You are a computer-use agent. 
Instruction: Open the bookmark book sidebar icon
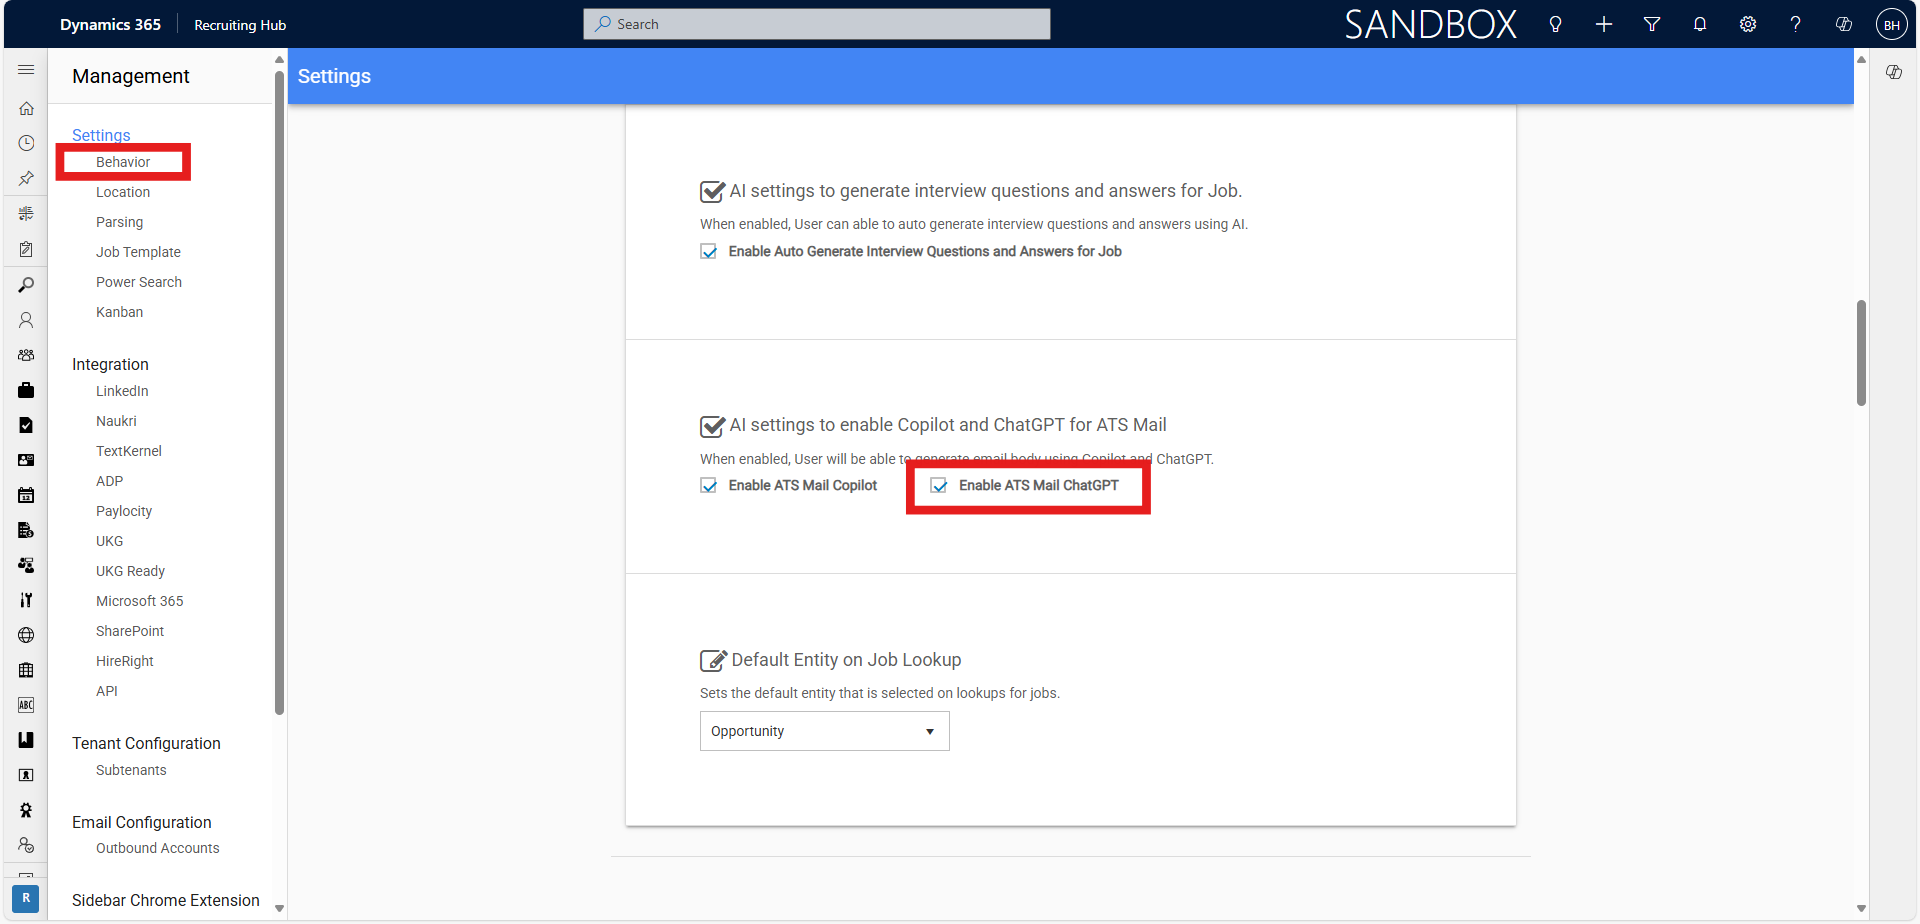[26, 740]
